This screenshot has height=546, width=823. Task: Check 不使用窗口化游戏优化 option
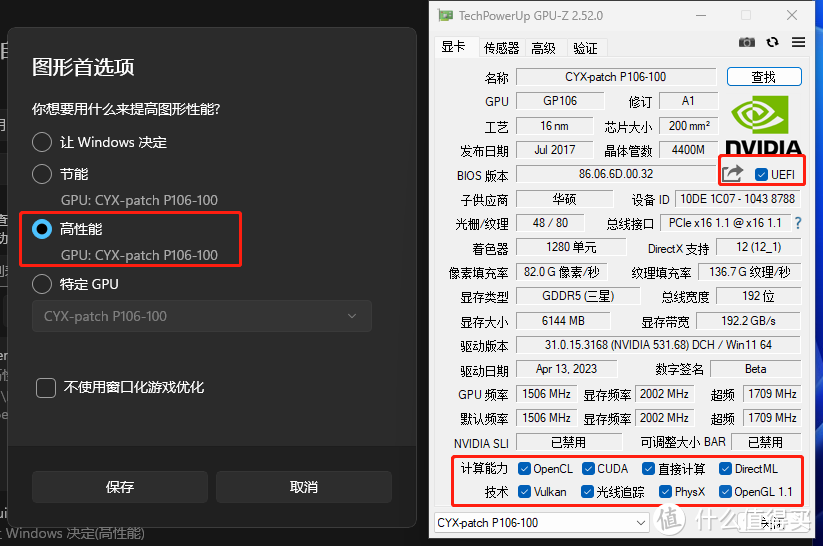46,388
